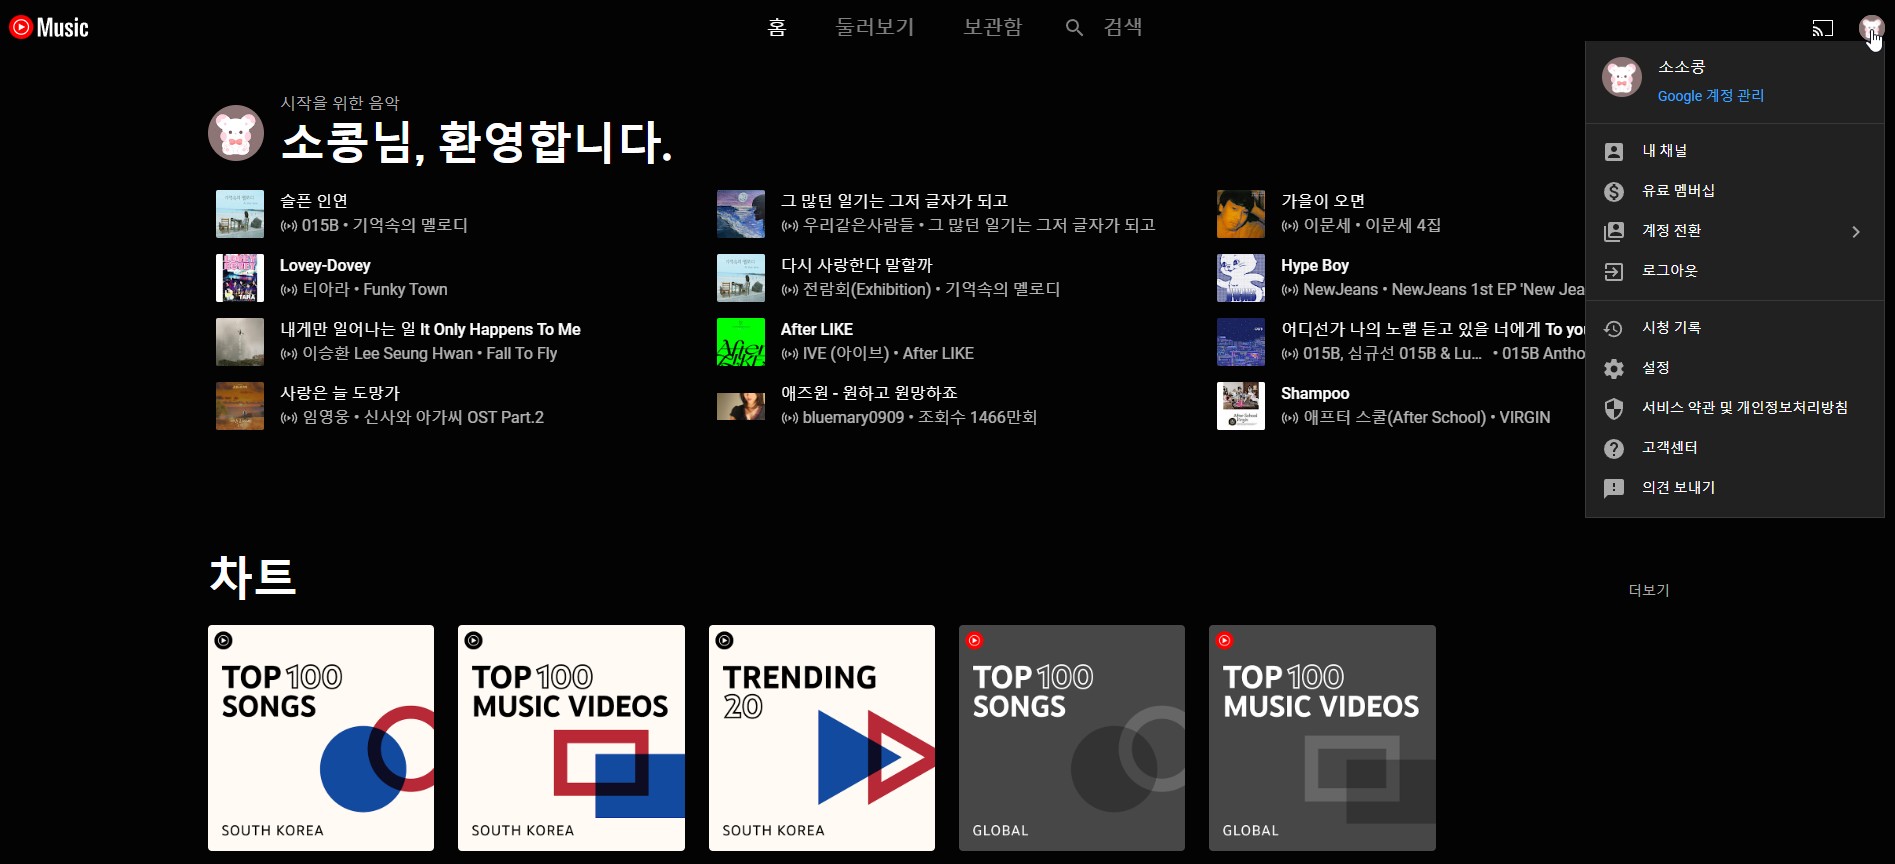
Task: Click 더보기 next to charts
Action: tap(1649, 590)
